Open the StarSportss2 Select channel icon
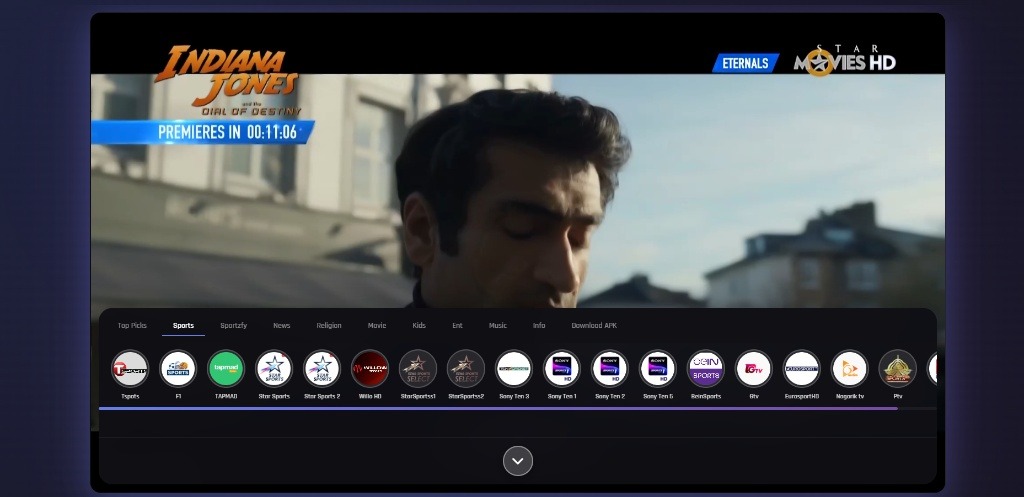This screenshot has height=497, width=1024. coord(466,368)
